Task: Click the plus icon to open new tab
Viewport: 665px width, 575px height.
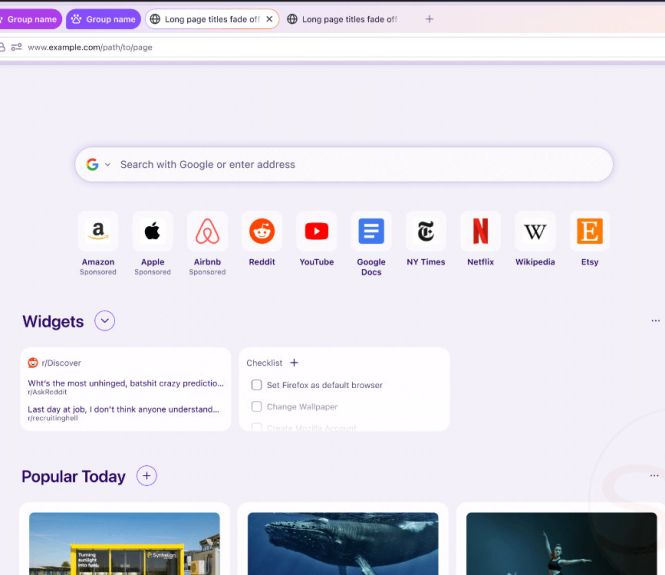Action: point(429,19)
